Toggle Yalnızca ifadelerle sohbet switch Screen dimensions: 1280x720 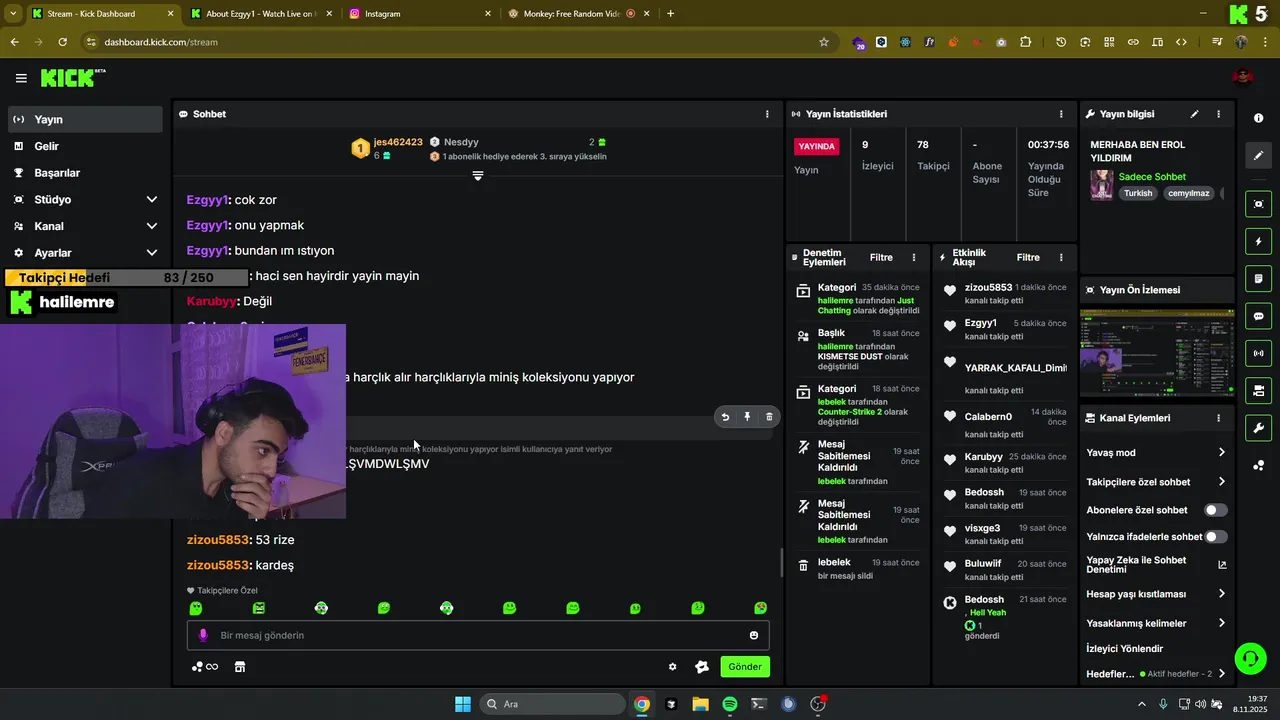pyautogui.click(x=1216, y=537)
